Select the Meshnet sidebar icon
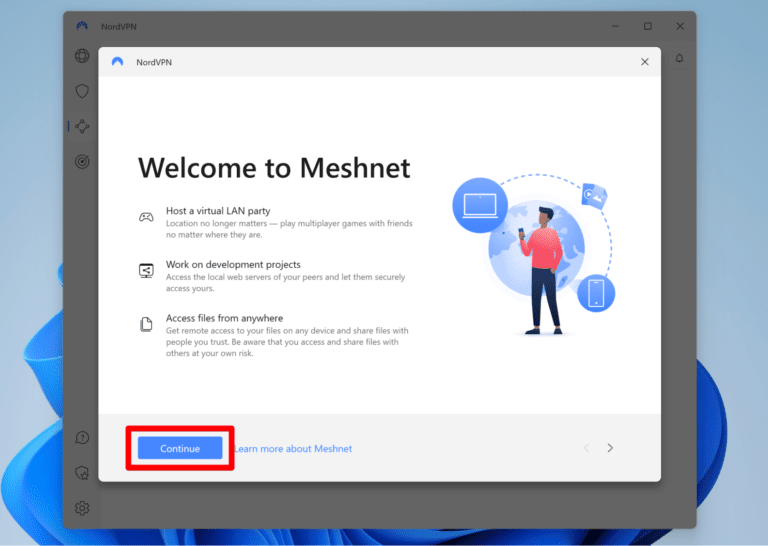Image resolution: width=768 pixels, height=546 pixels. [82, 126]
